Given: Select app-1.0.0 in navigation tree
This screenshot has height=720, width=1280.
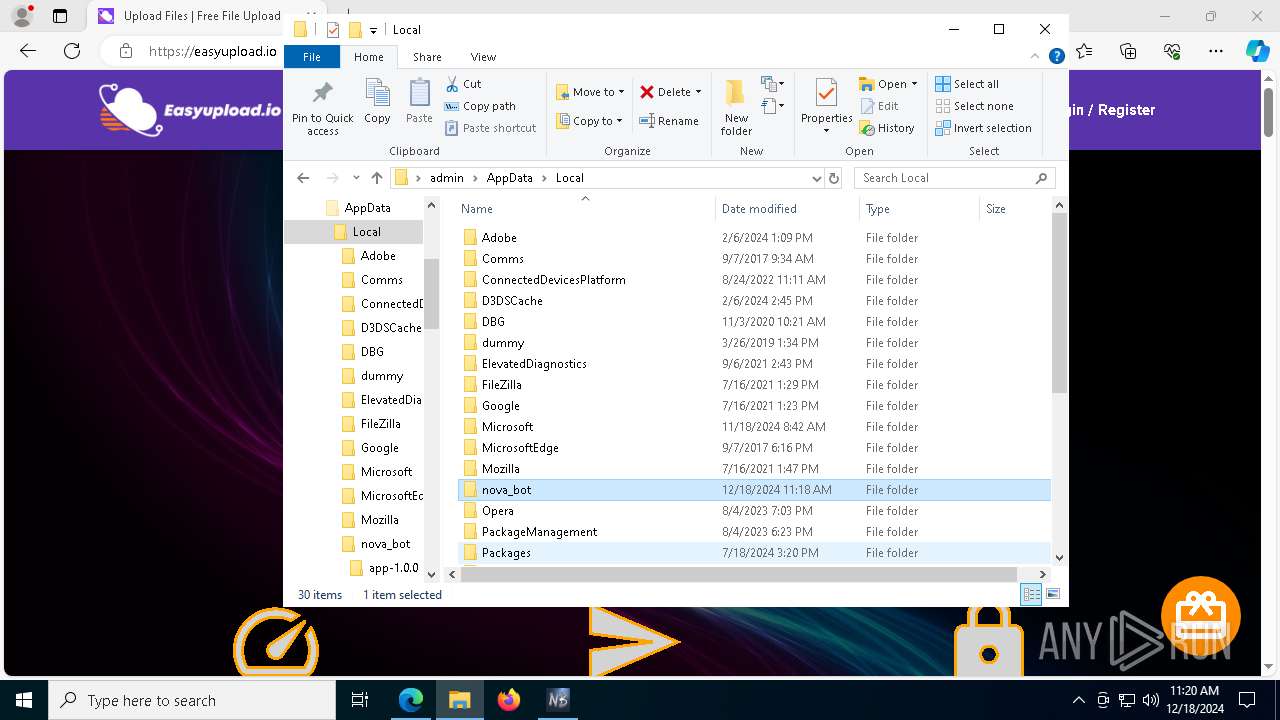Looking at the screenshot, I should pyautogui.click(x=393, y=568).
